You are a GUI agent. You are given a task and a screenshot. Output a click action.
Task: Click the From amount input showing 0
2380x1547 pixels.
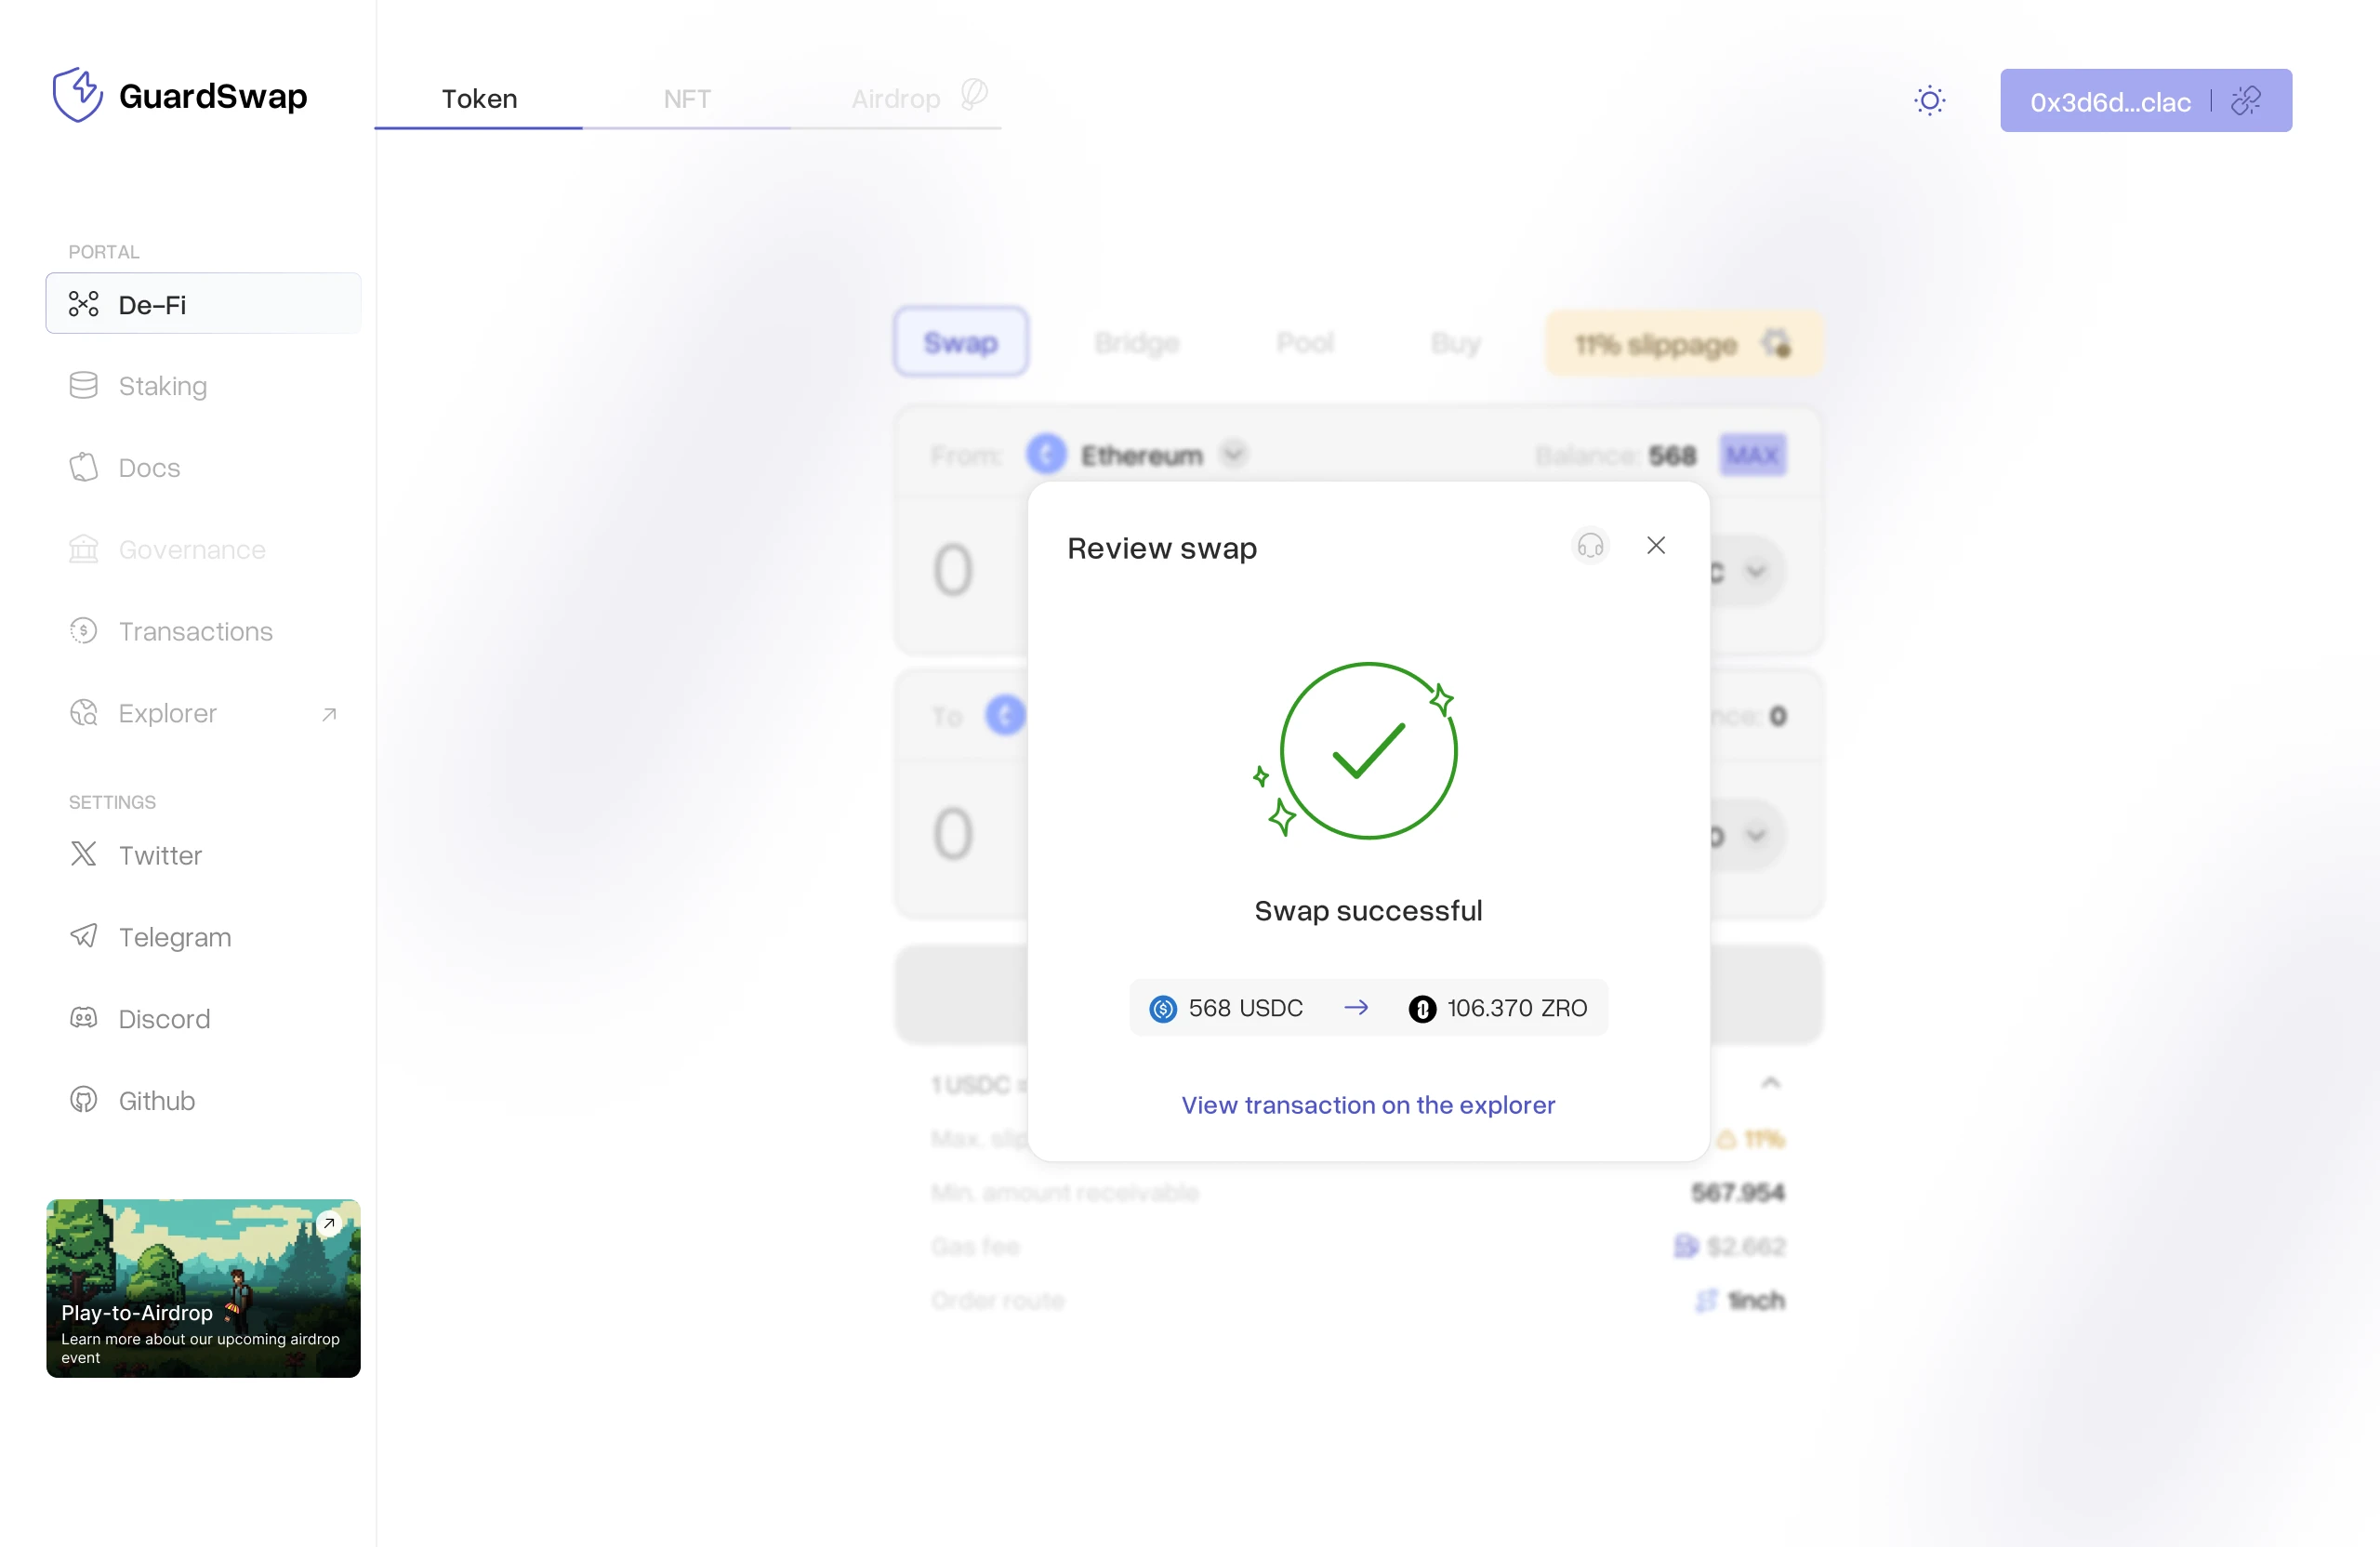pos(953,570)
